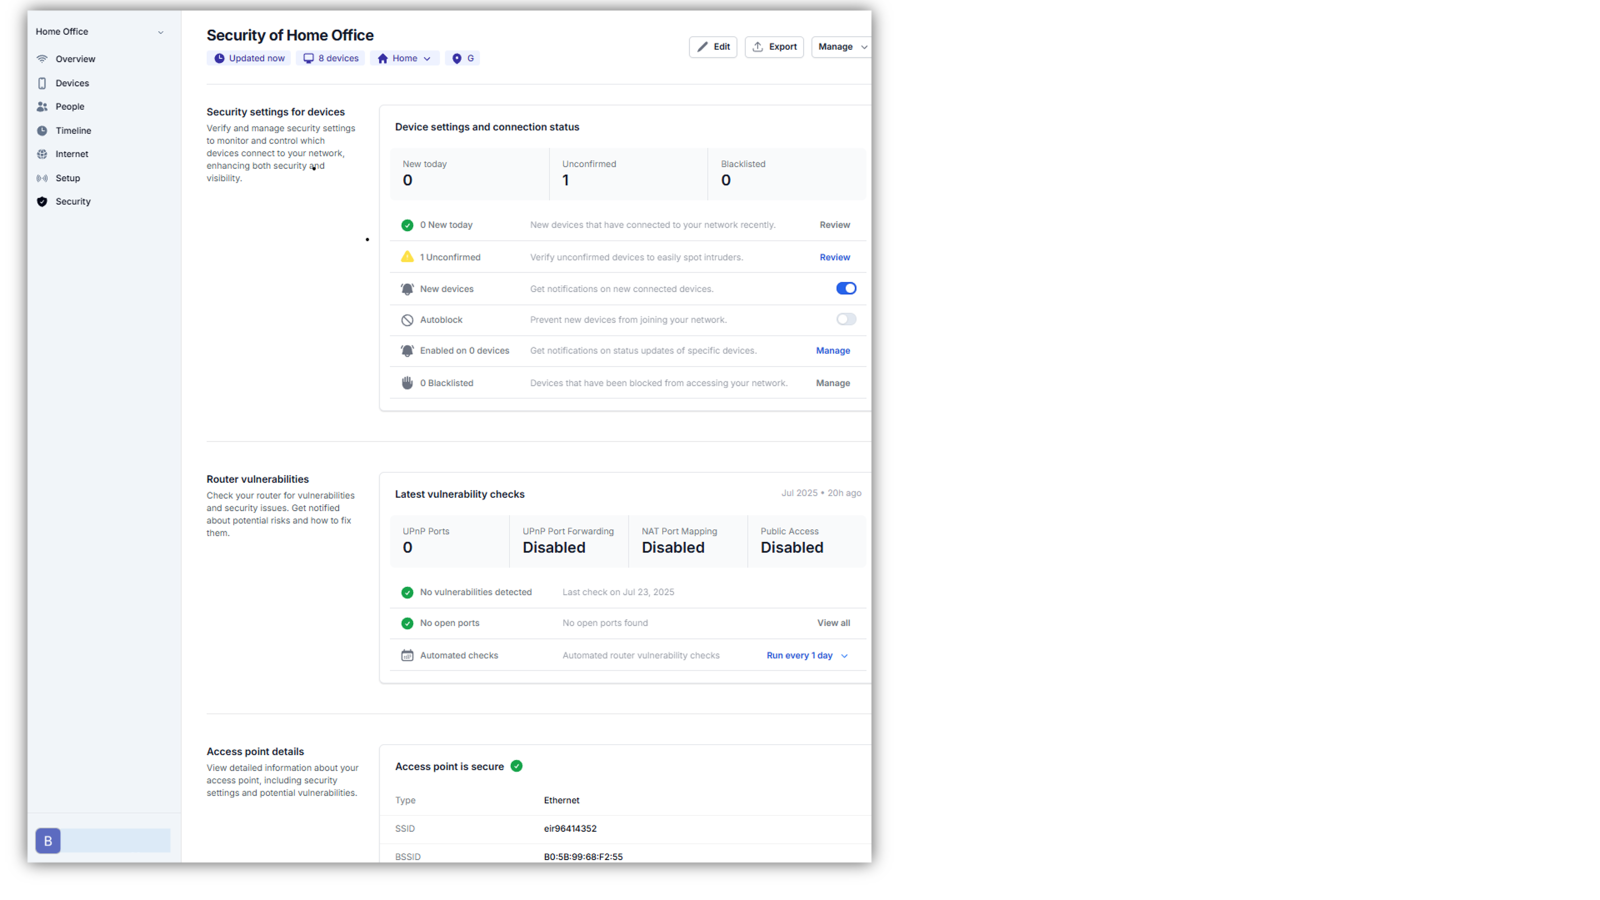Click the 8 devices chip

331,59
